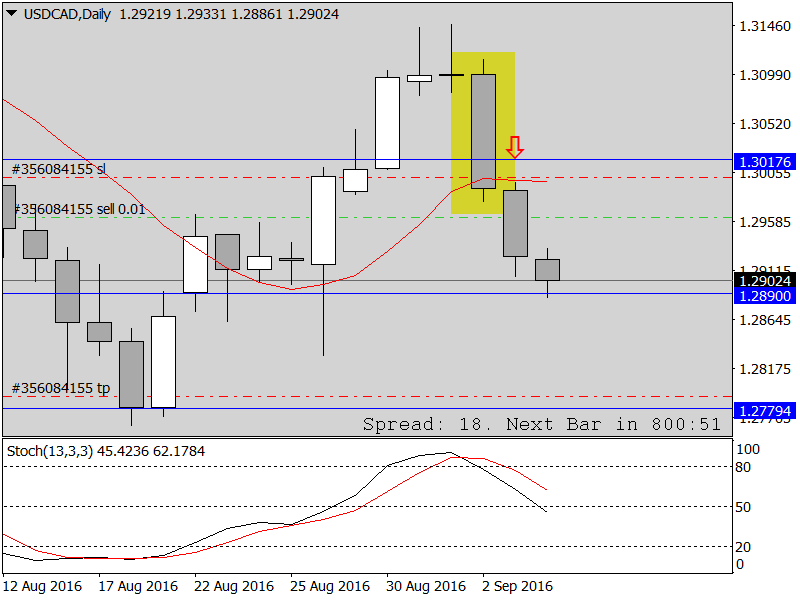Screen dimensions: 800x600
Task: Click the 1.28645 price scale value
Action: point(765,320)
